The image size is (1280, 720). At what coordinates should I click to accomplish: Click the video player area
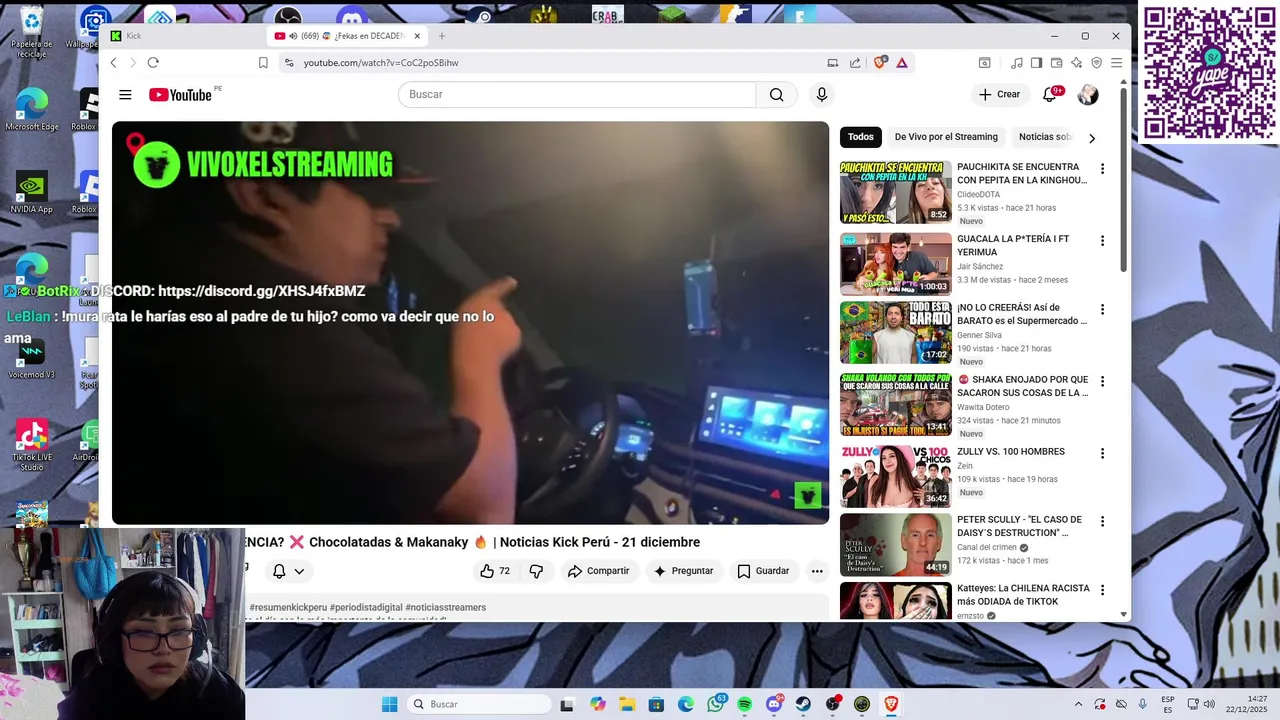(470, 323)
